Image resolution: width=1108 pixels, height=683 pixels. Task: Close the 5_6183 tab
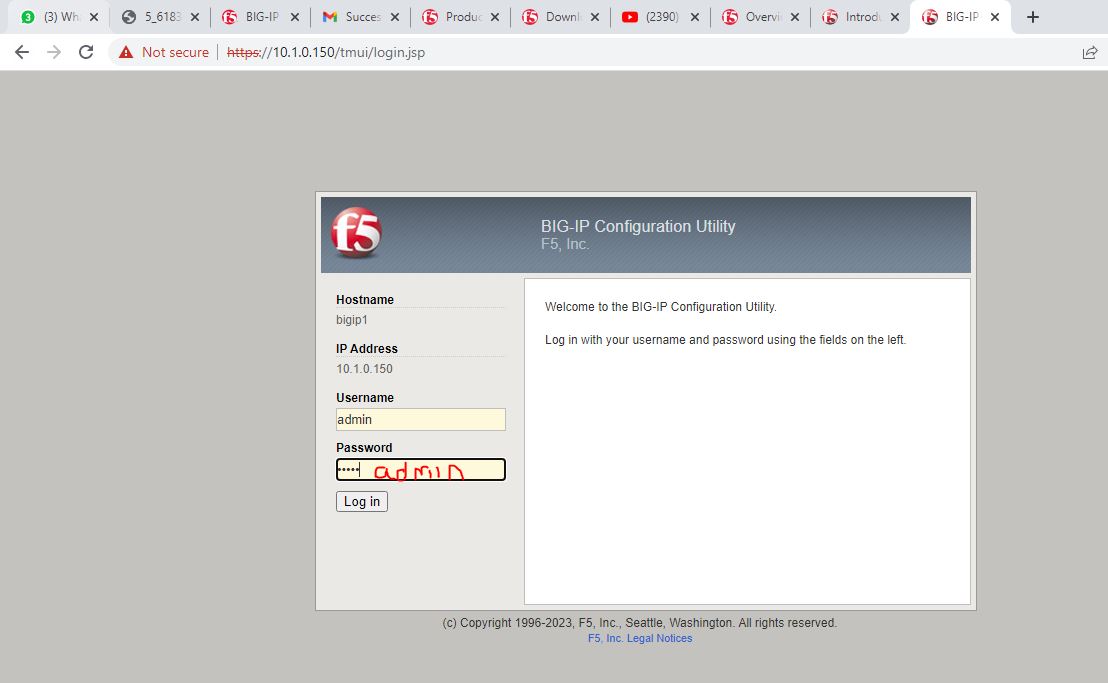[194, 17]
